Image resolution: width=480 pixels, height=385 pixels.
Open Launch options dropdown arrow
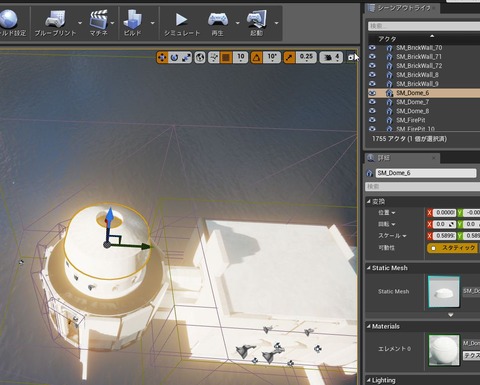276,23
